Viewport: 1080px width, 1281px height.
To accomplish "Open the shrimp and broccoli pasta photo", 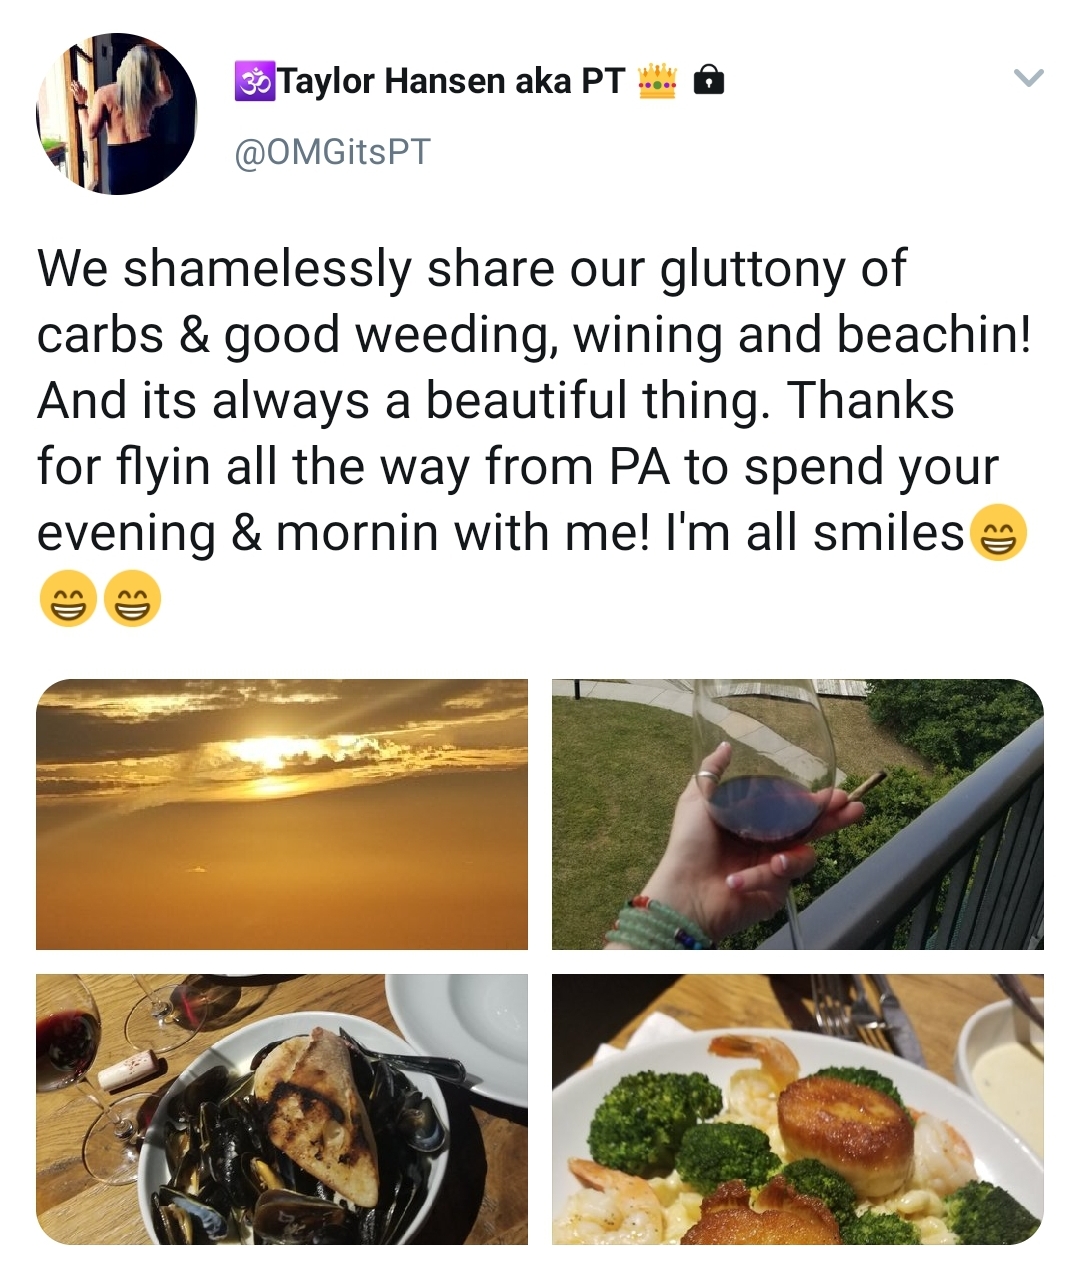I will (x=797, y=1109).
